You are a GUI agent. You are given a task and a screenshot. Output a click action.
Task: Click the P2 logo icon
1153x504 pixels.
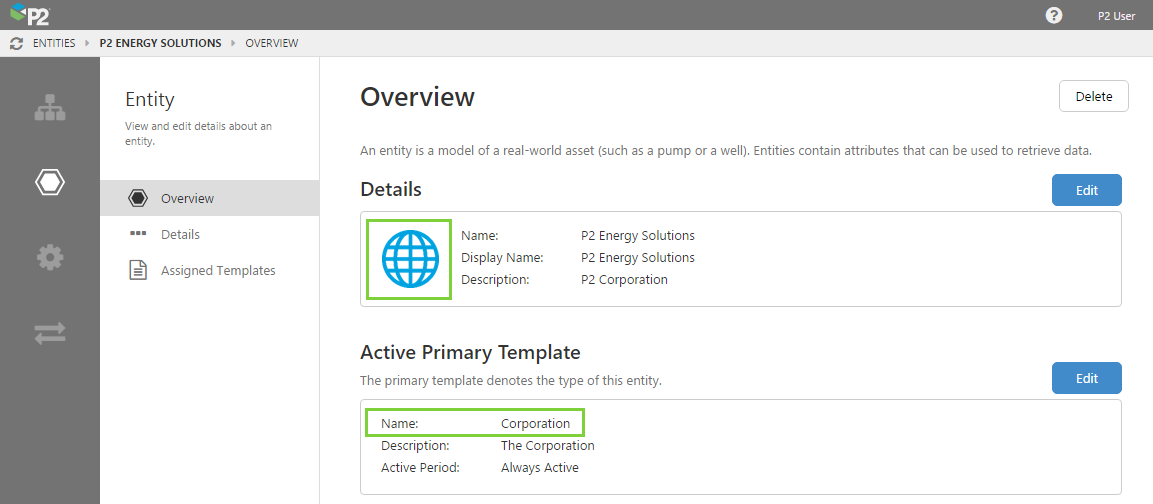[x=29, y=15]
